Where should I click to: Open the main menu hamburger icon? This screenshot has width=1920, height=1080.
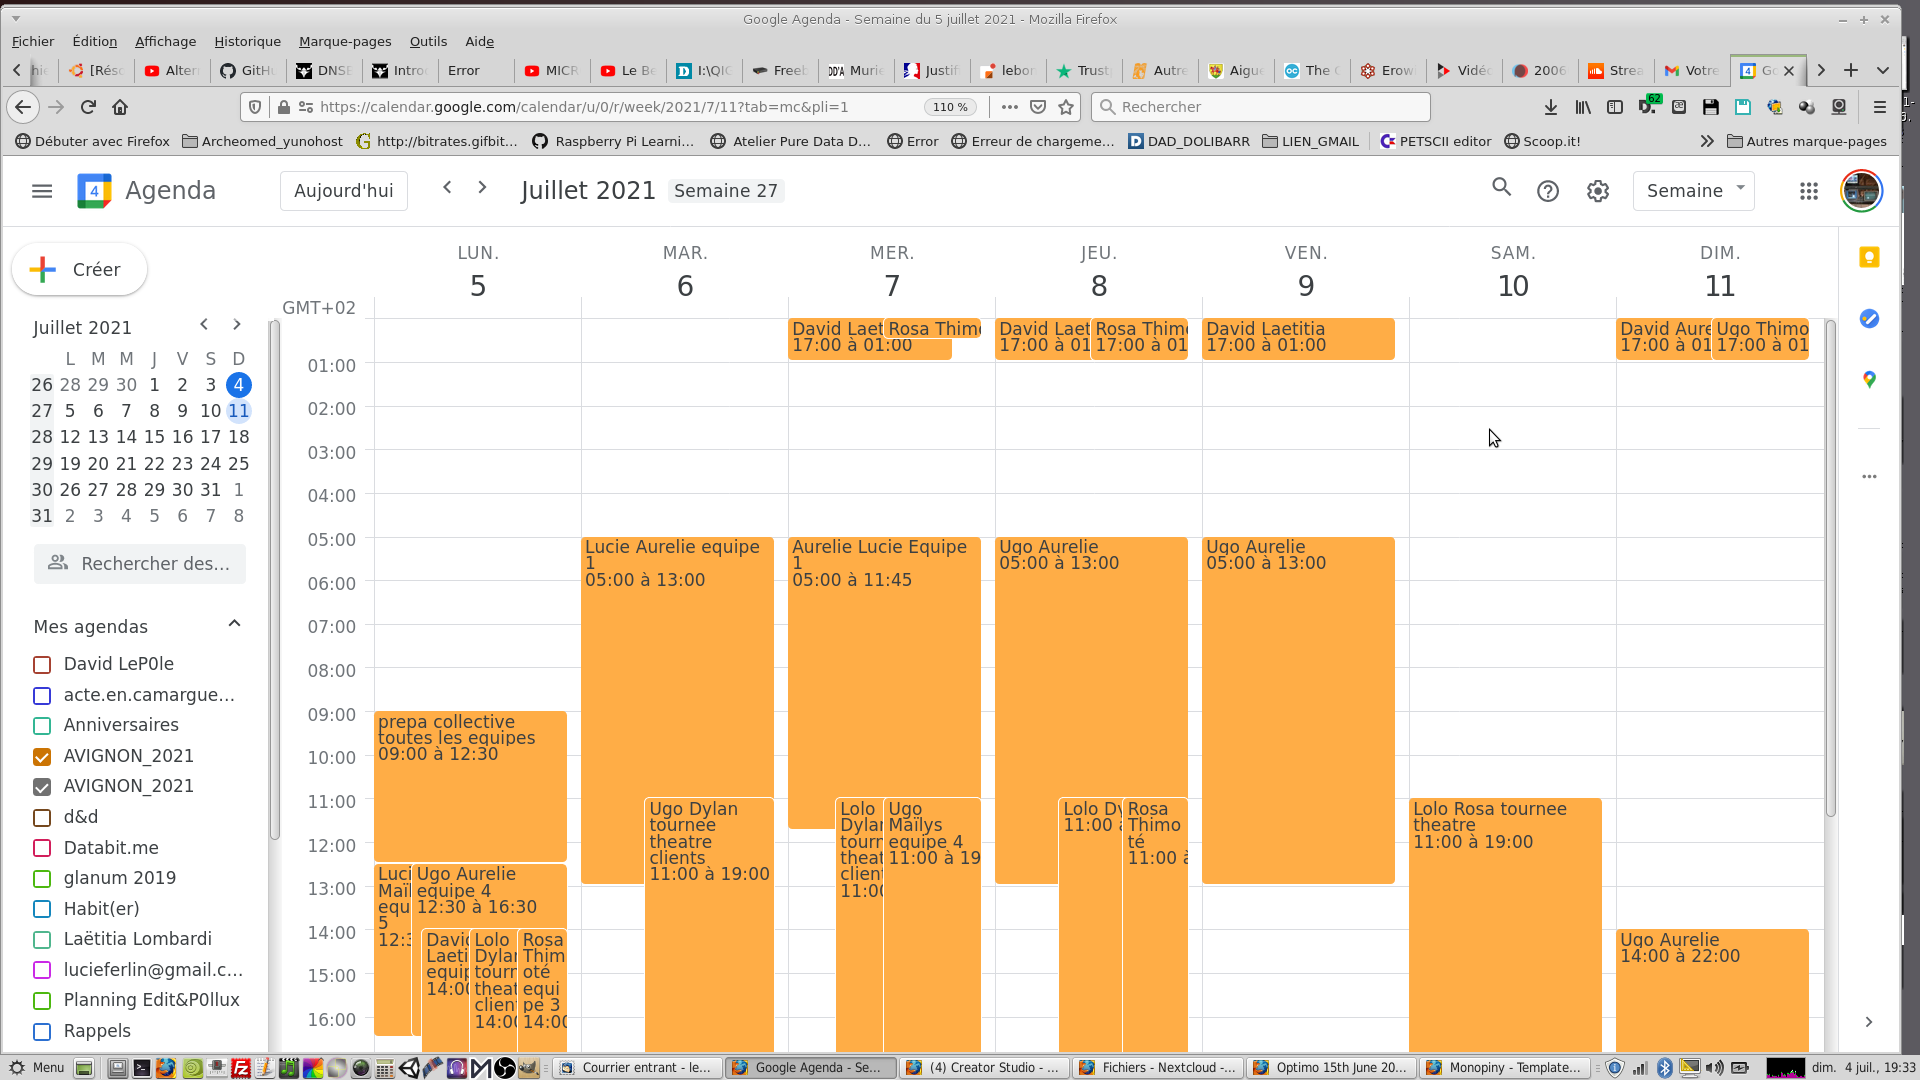click(x=42, y=191)
